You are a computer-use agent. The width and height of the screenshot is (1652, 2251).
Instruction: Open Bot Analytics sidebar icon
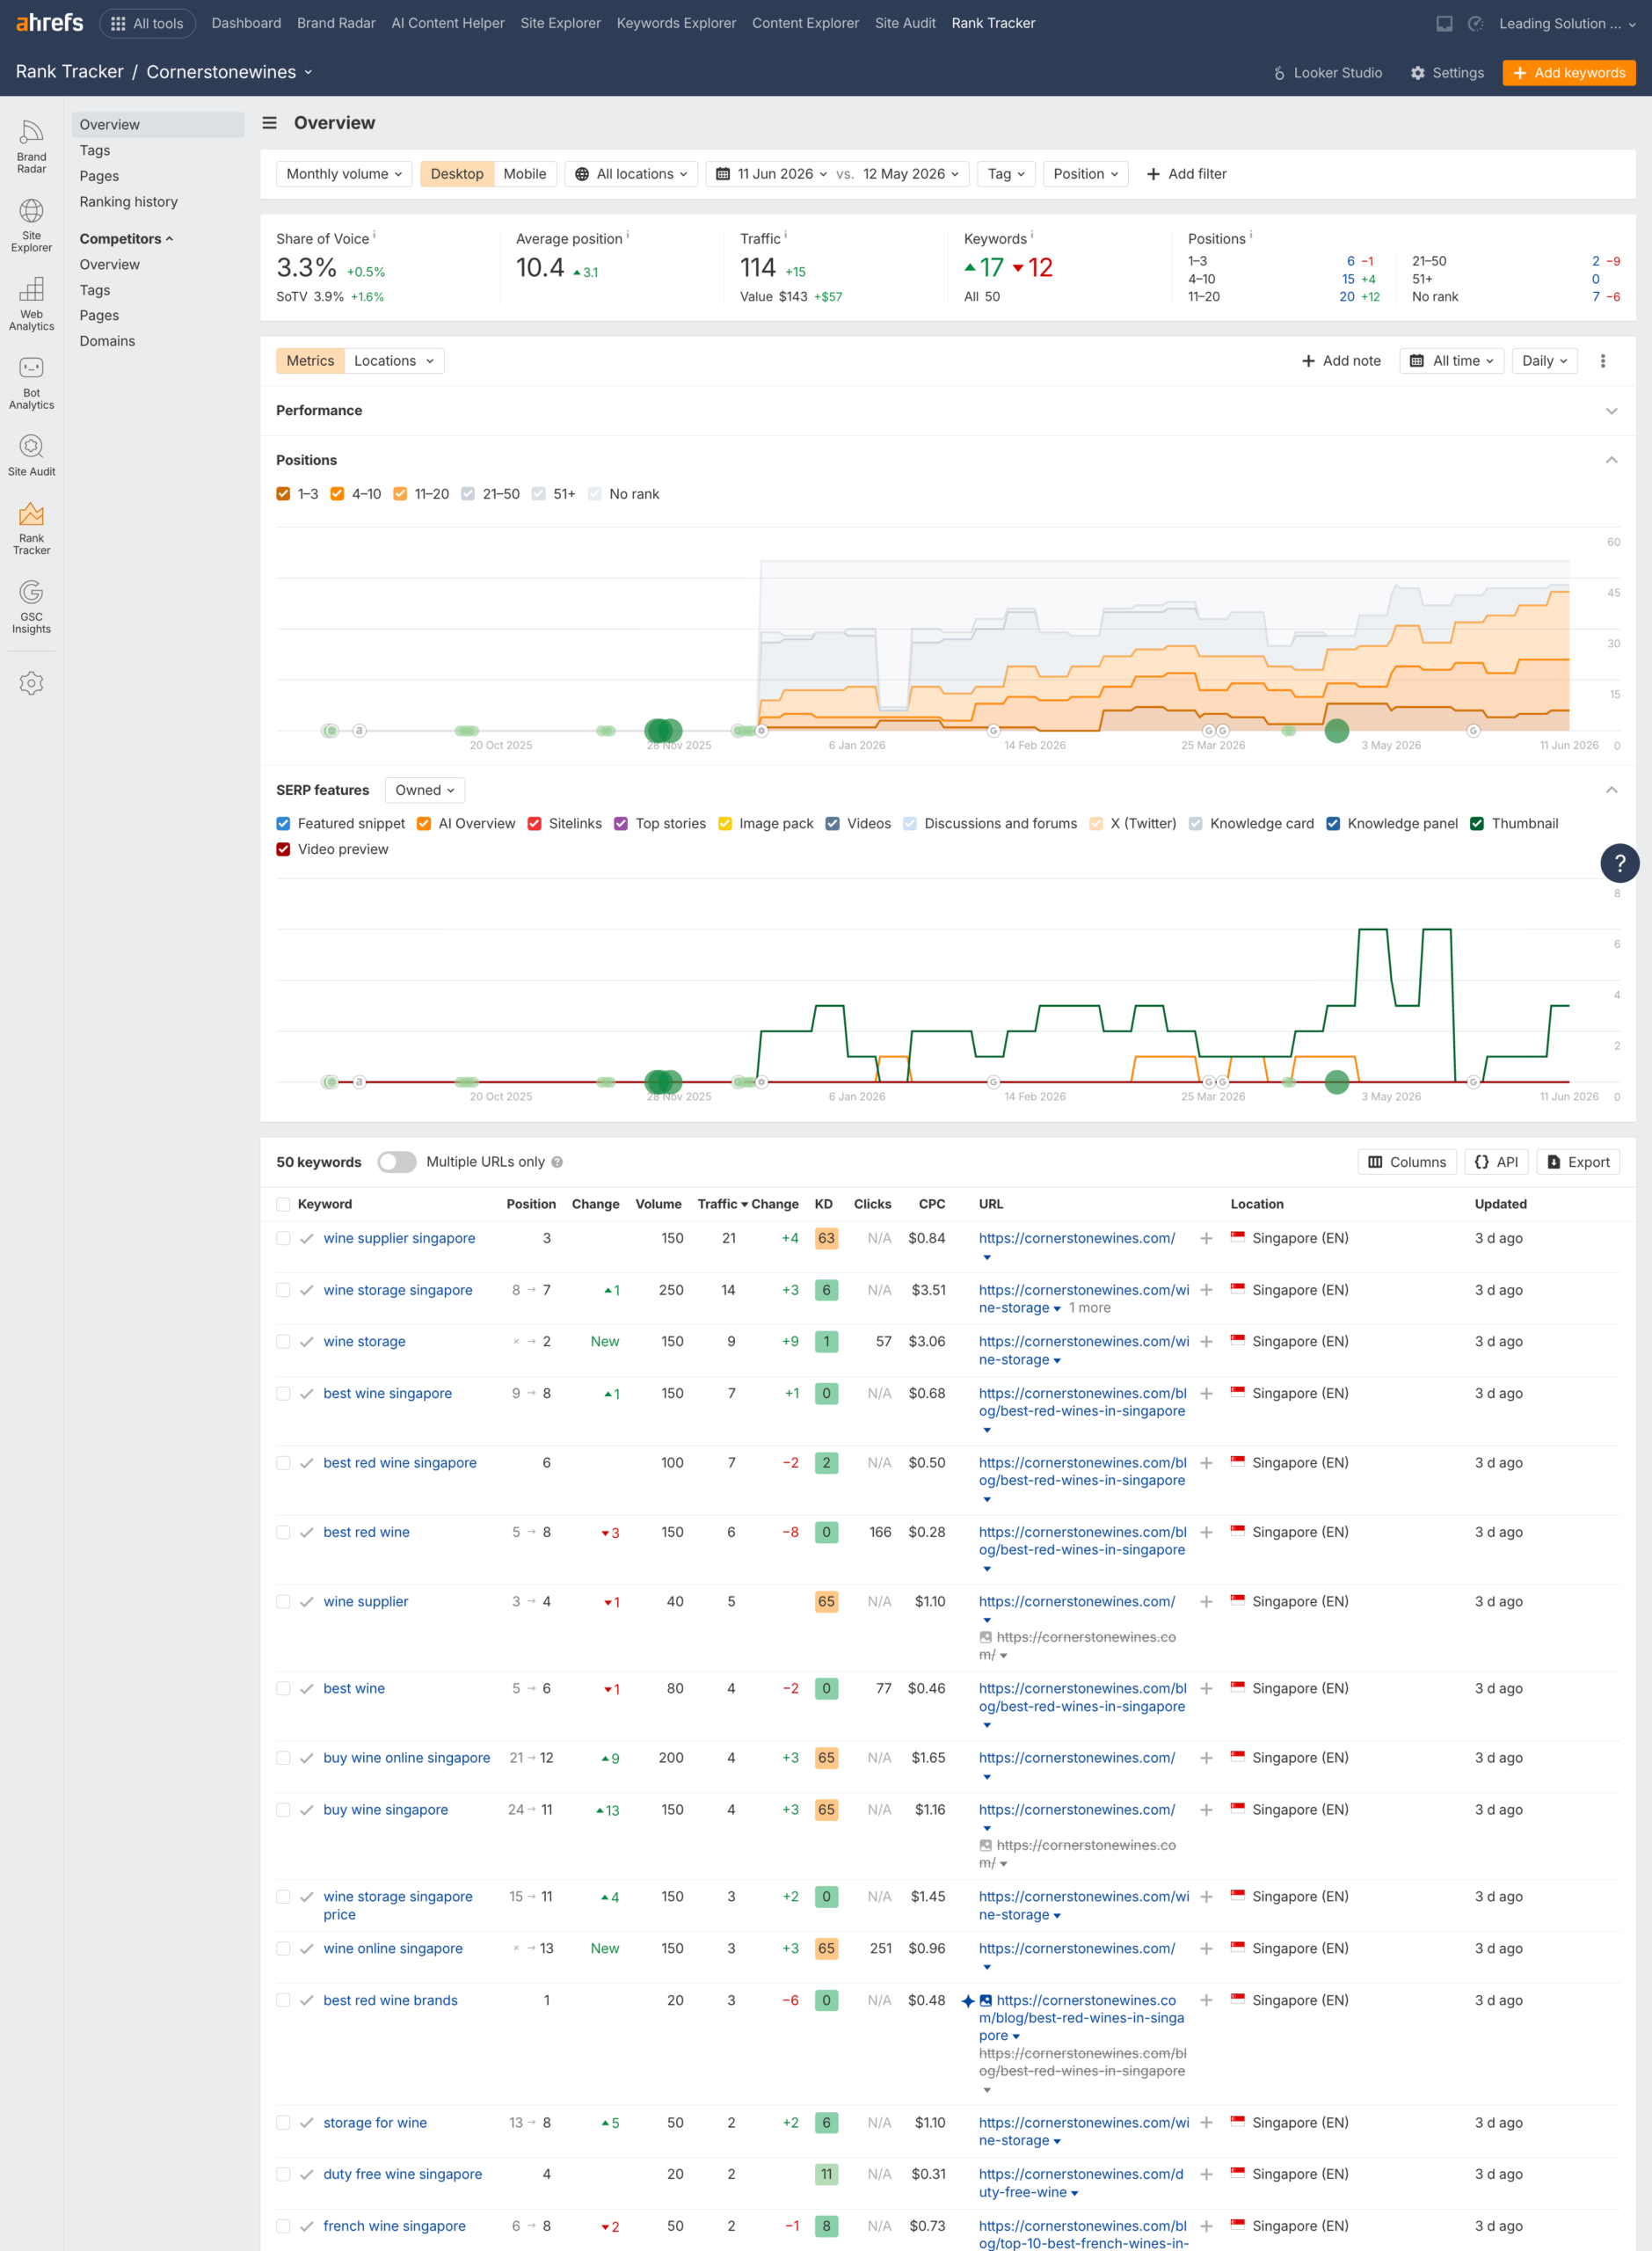pos(31,383)
